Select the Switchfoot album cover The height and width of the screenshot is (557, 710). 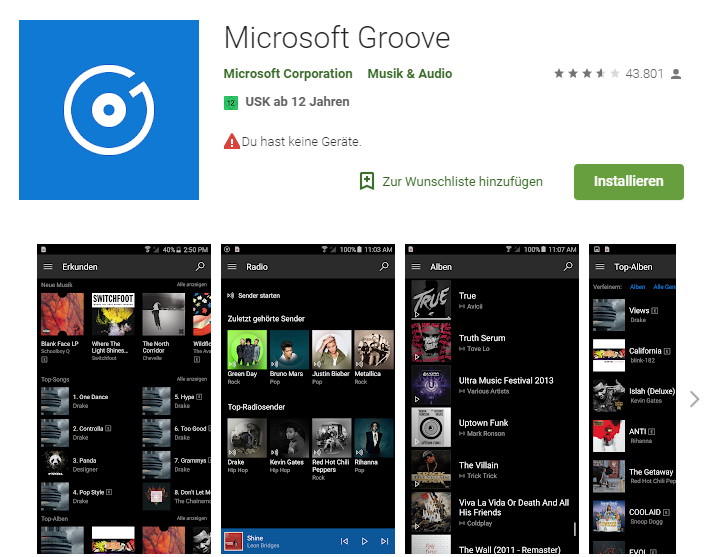click(x=113, y=314)
